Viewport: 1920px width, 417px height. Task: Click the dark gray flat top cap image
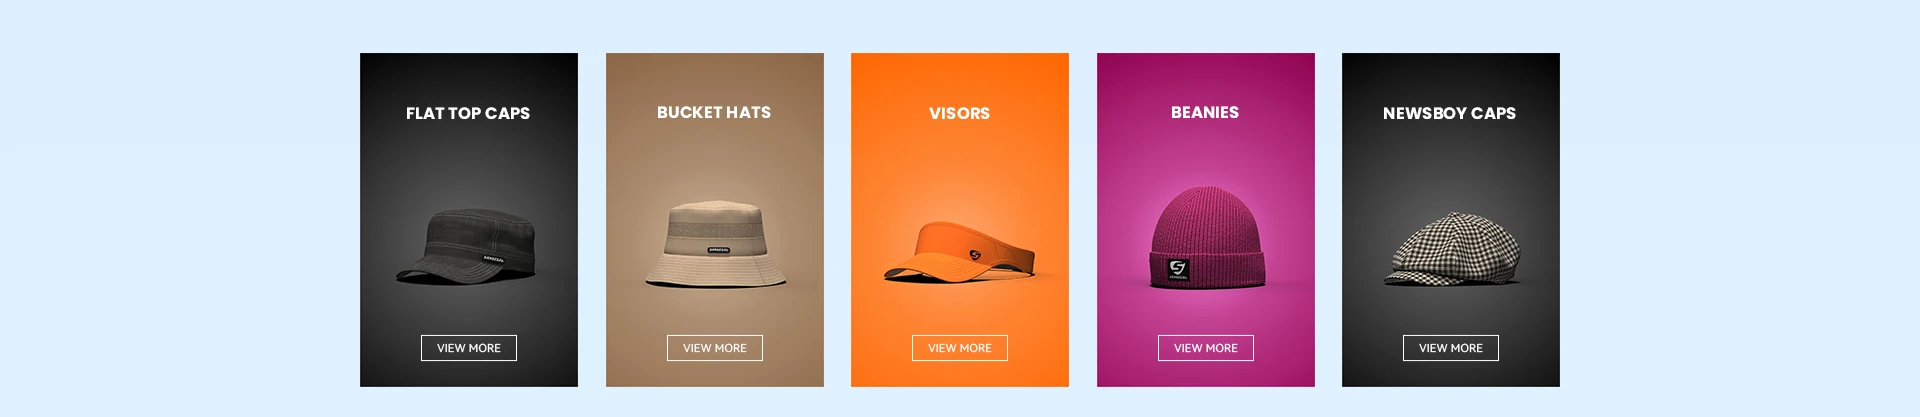pos(466,246)
